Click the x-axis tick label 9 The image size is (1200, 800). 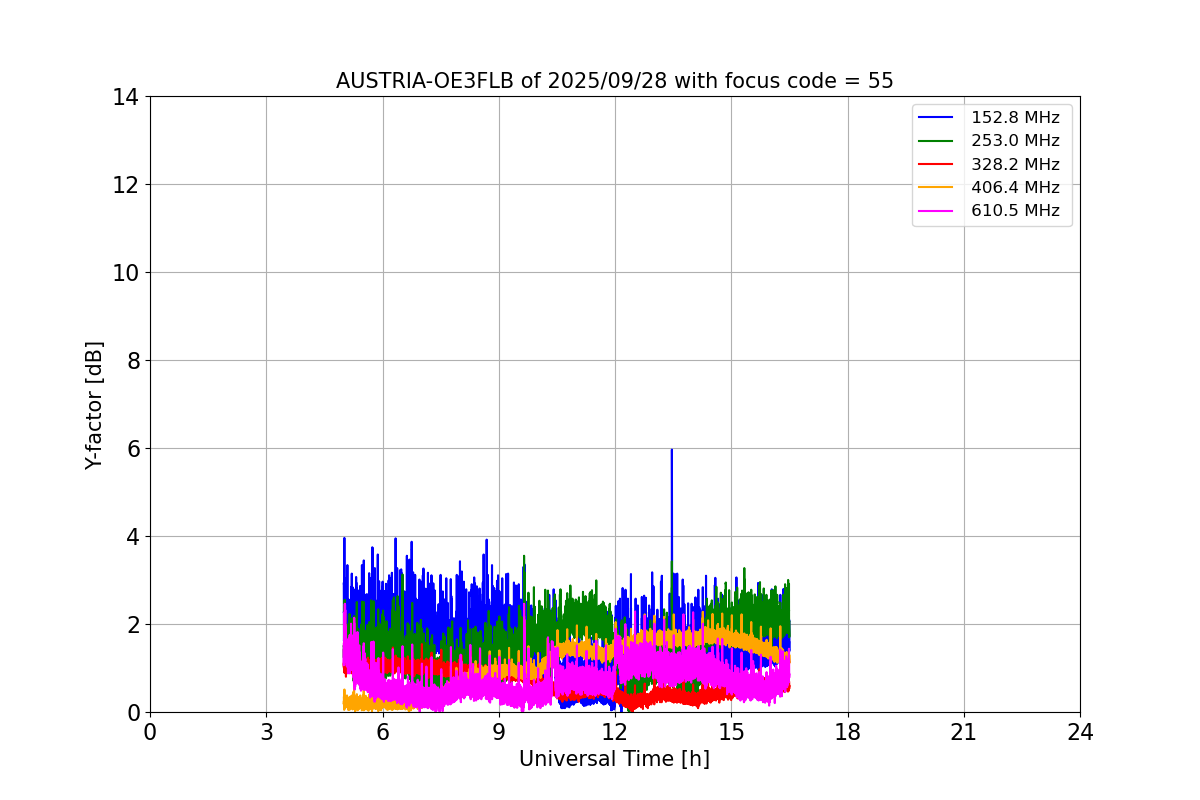(x=499, y=732)
